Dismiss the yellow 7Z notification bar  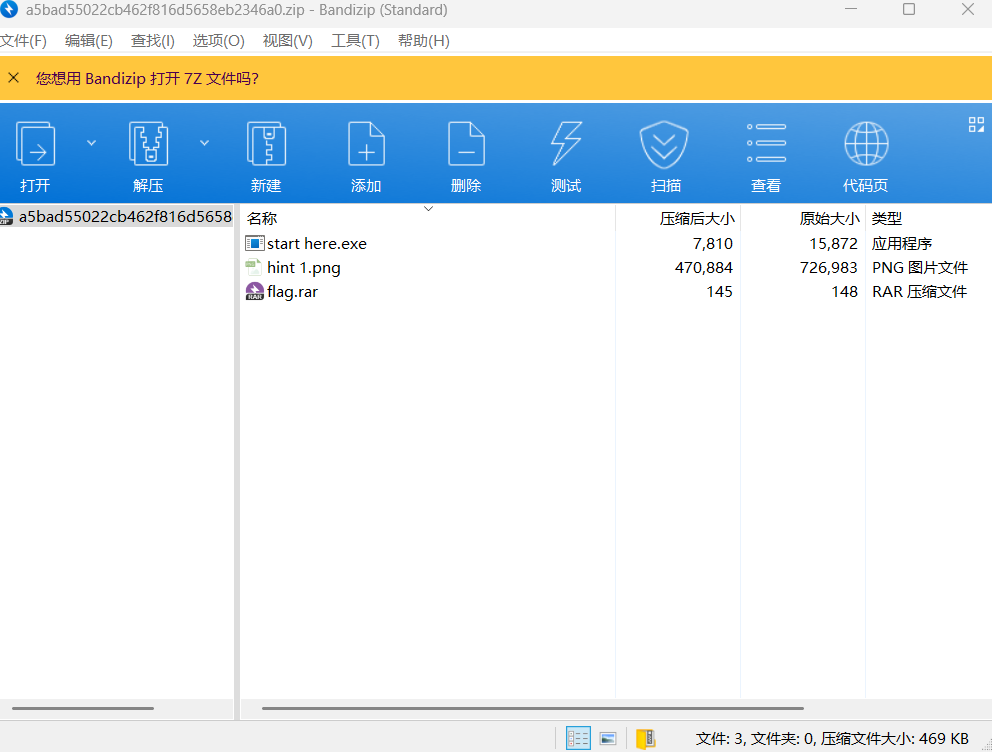point(13,78)
